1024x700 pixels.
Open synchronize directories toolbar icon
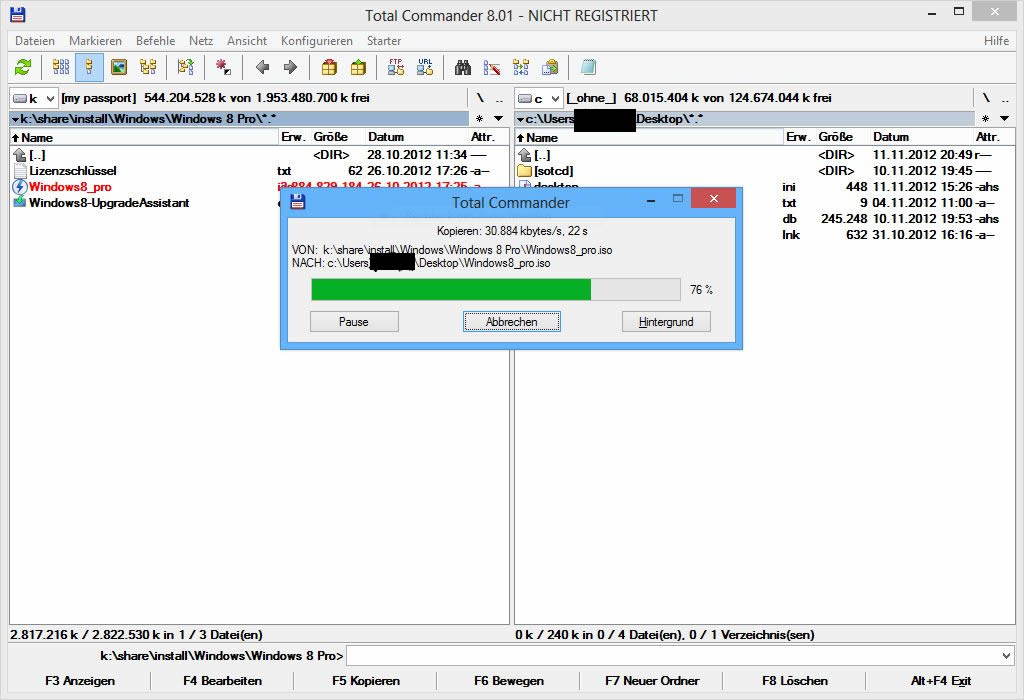521,67
